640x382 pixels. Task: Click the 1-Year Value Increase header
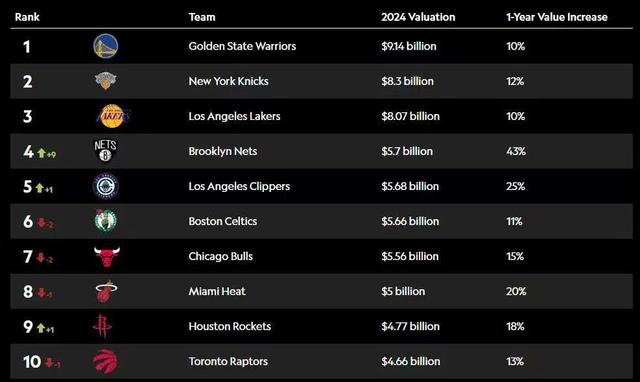[x=557, y=17]
